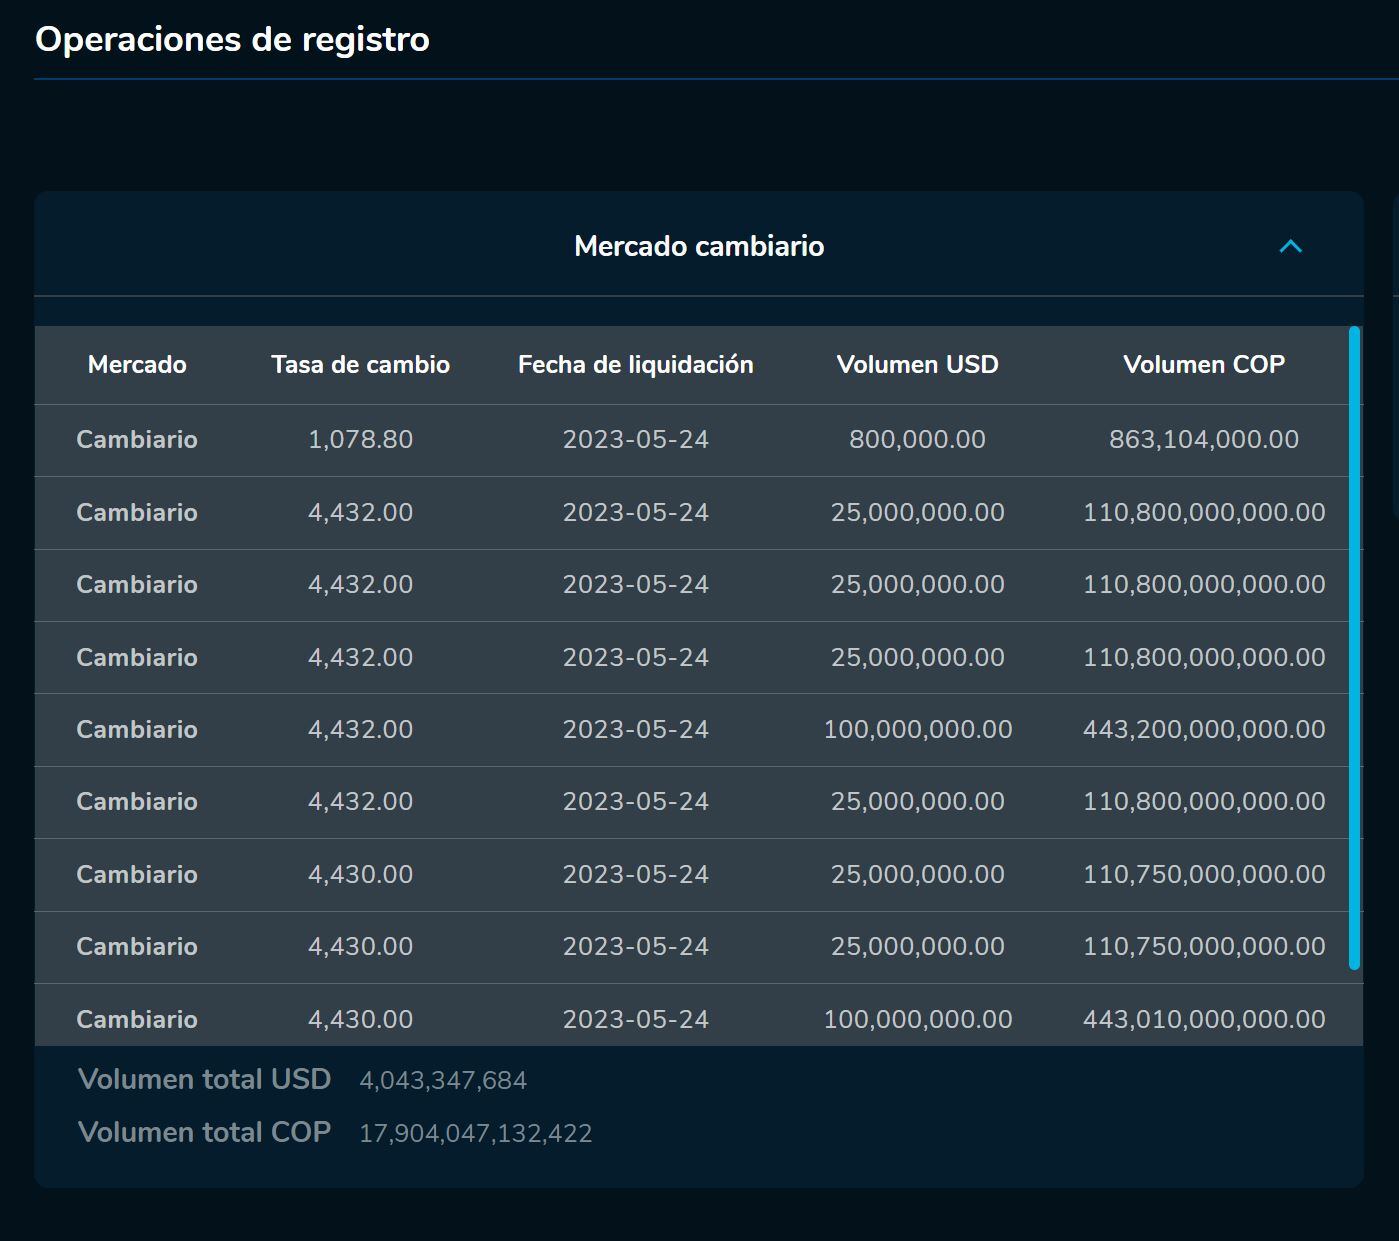
Task: Select the 17,904,047,132,422 total COP value
Action: pos(475,1134)
